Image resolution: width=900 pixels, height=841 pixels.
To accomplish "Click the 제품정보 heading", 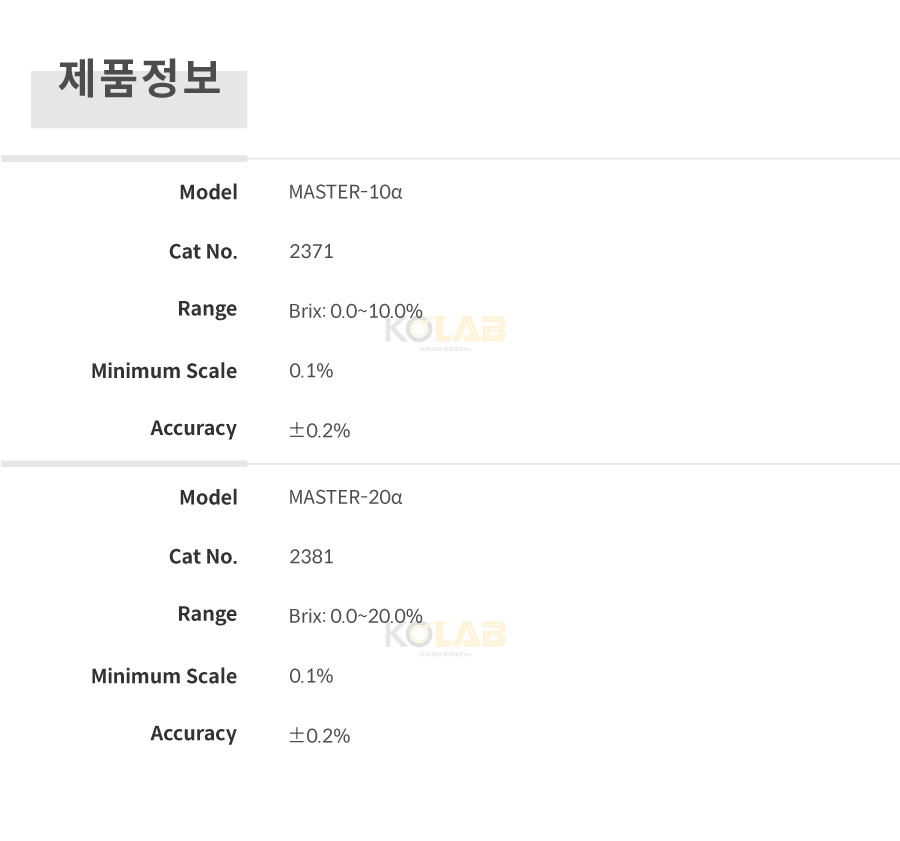I will [x=139, y=78].
